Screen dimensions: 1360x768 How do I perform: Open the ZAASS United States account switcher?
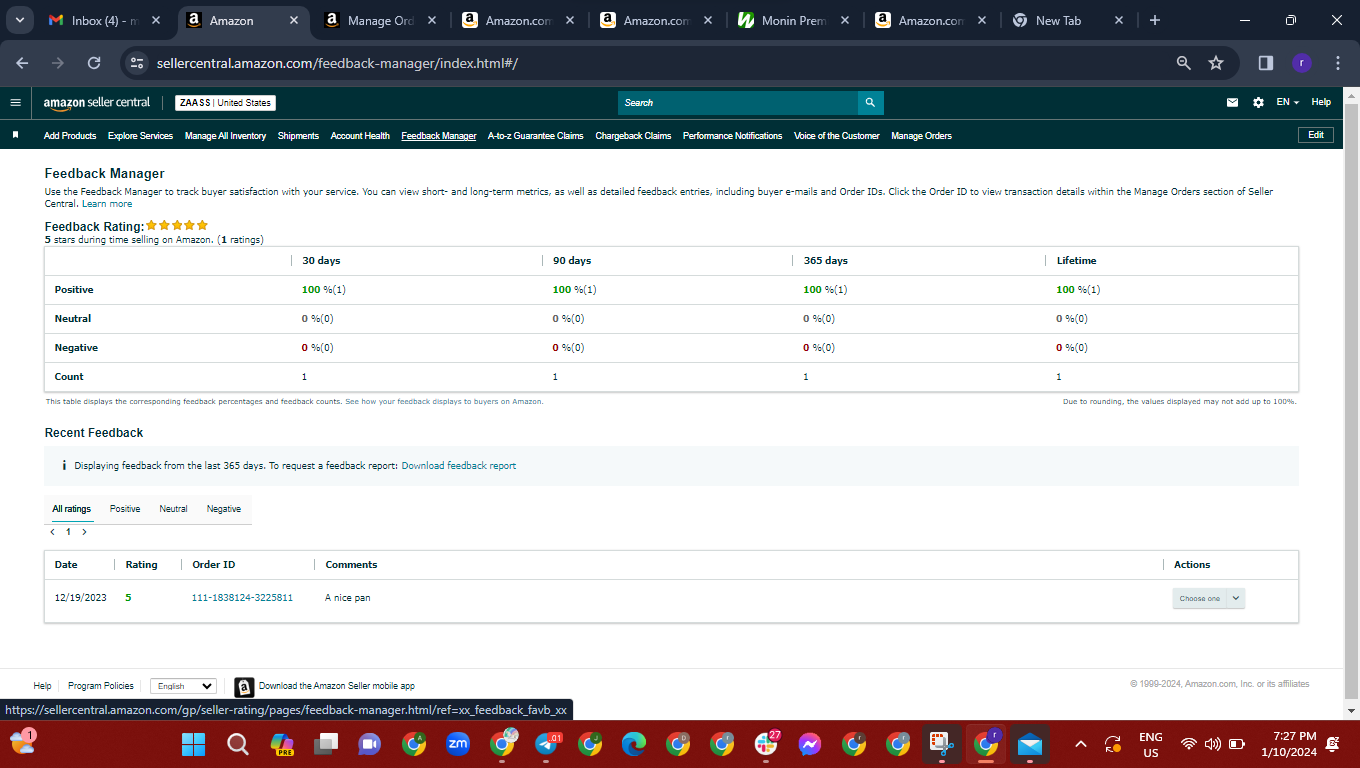(x=225, y=103)
